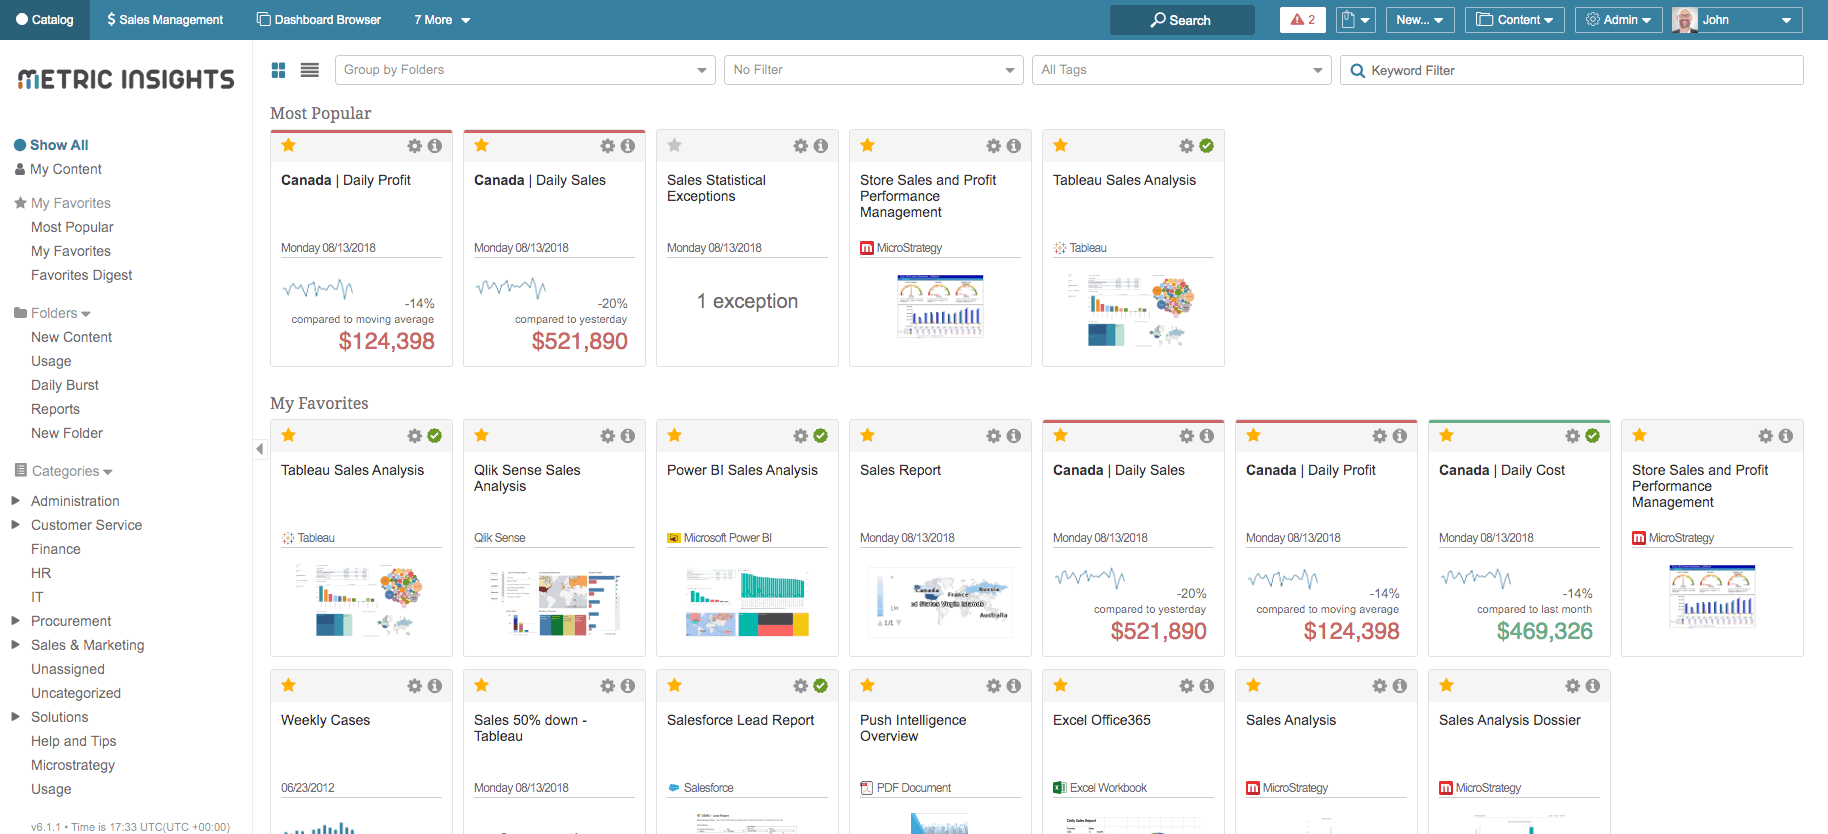This screenshot has height=834, width=1828.
Task: Favorite Sales Statistical Exceptions tile
Action: click(675, 145)
